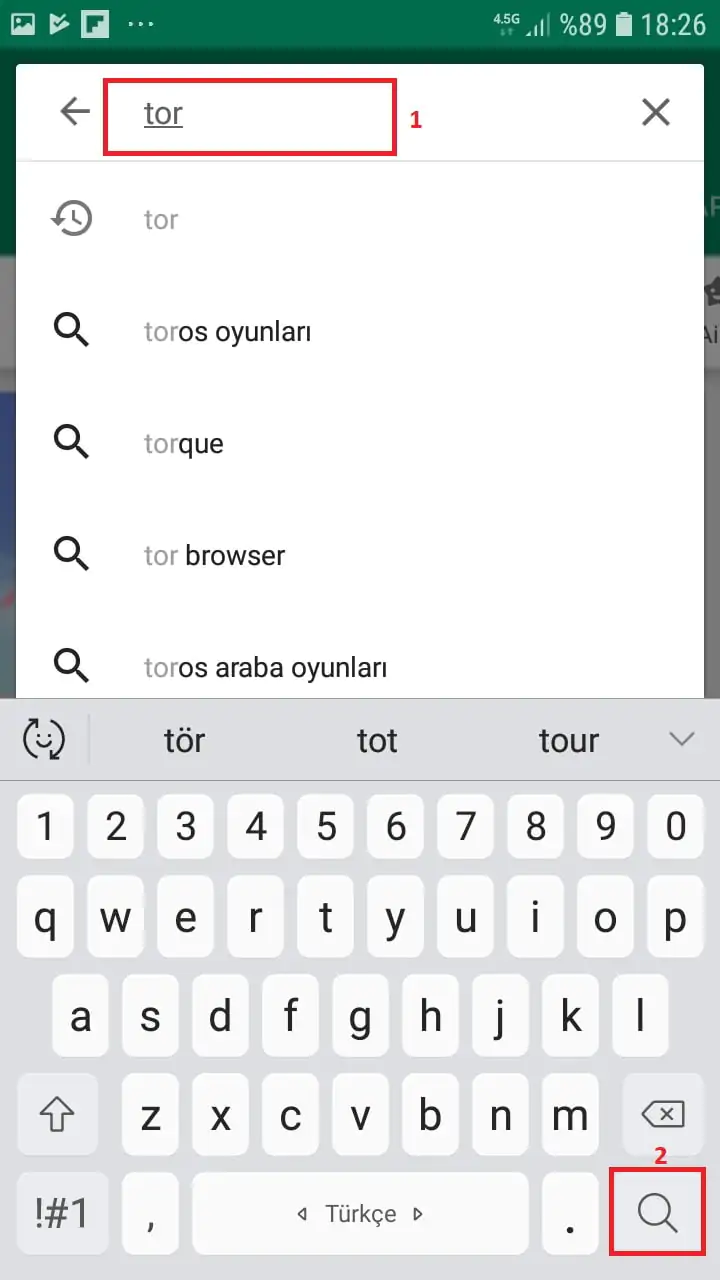The image size is (720, 1280).
Task: Choose the 'tour' word prediction
Action: coord(568,740)
